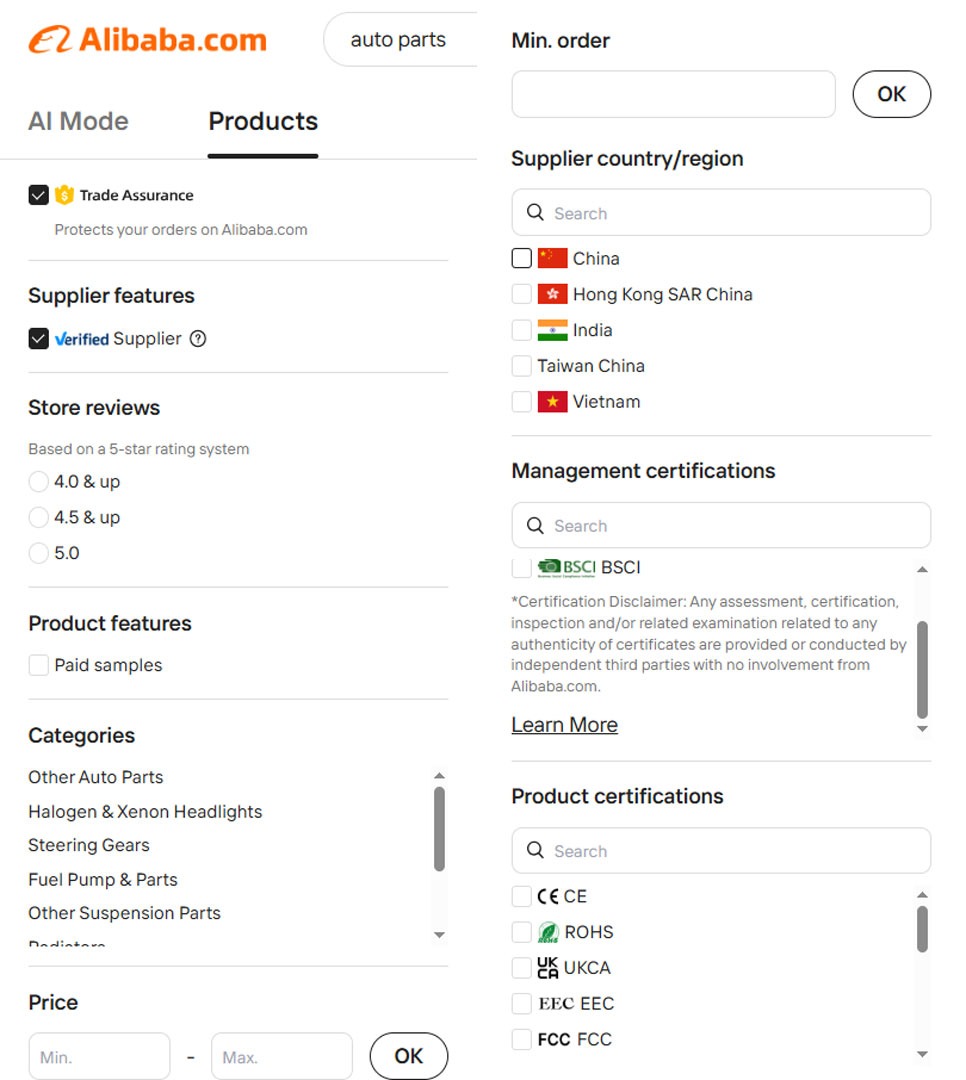
Task: Click the Product certifications scroll-down arrow
Action: coord(923,1054)
